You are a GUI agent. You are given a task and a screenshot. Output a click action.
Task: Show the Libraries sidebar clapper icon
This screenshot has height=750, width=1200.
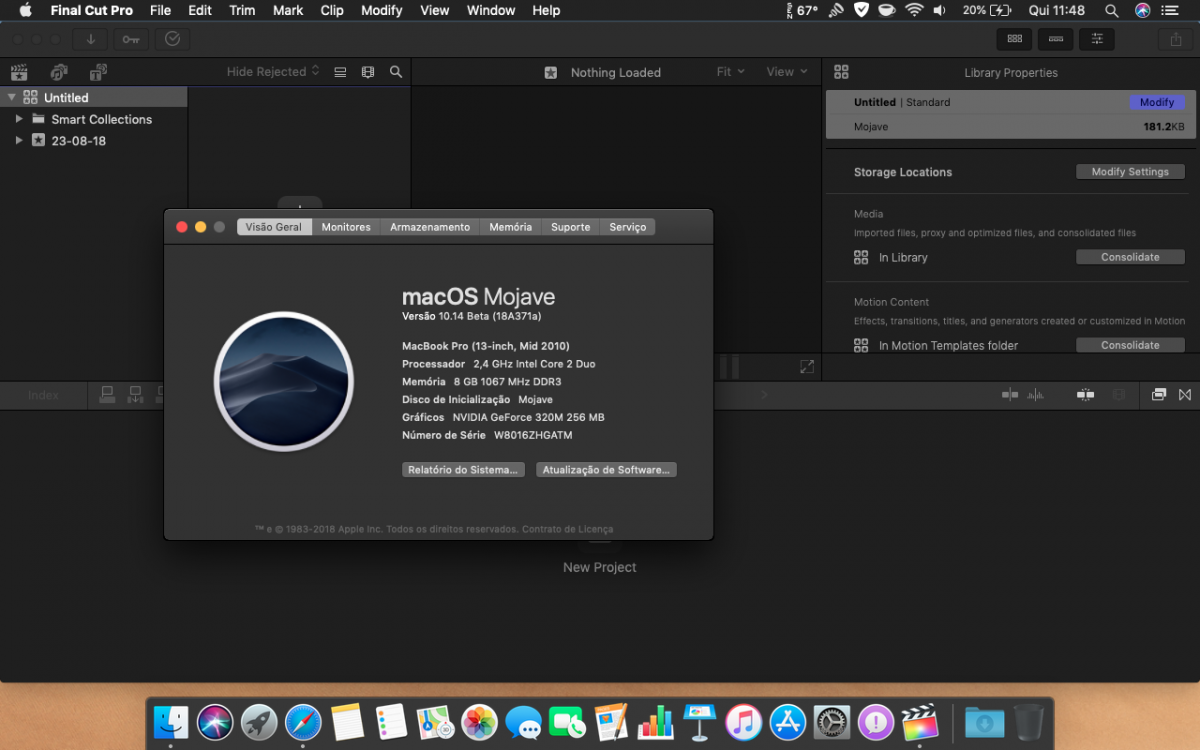(19, 72)
